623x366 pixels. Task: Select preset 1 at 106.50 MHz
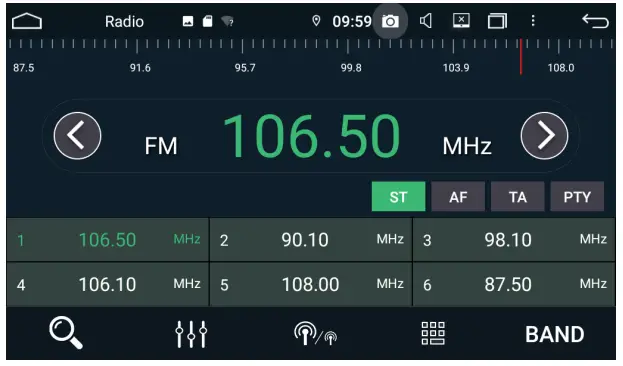108,240
